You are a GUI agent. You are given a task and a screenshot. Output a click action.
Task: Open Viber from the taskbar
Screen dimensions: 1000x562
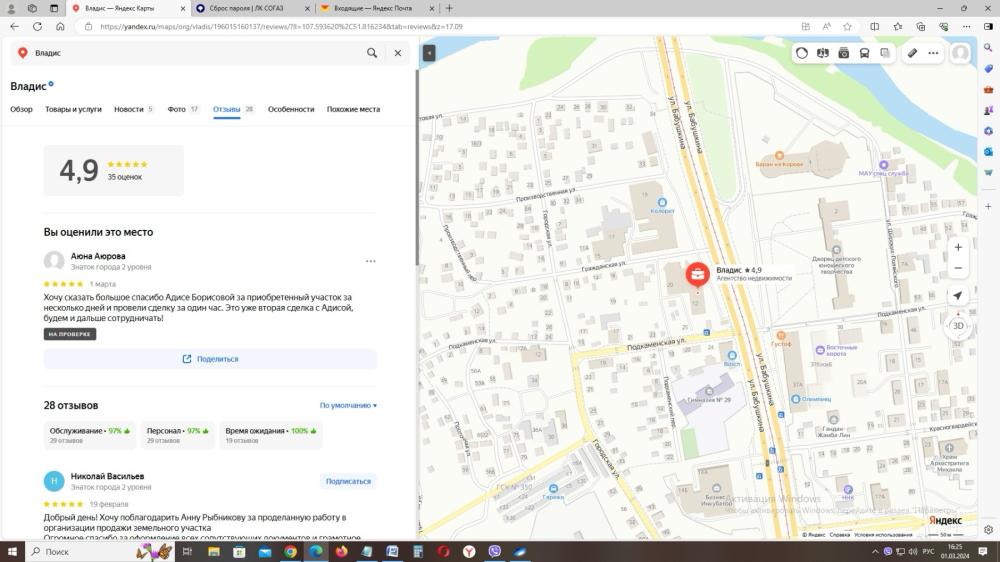[495, 552]
